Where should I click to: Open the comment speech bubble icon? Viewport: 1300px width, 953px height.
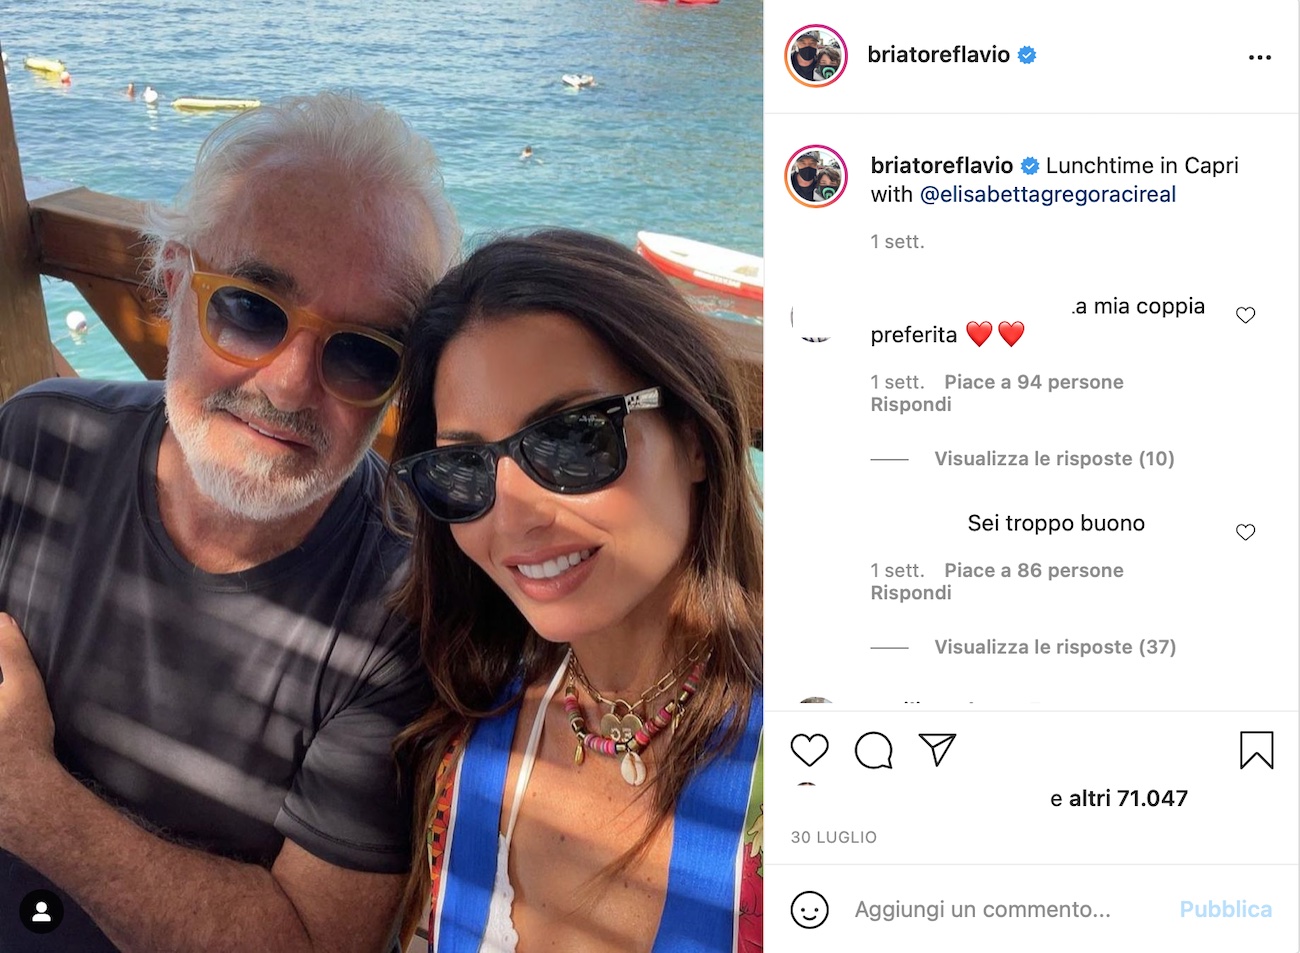click(873, 750)
